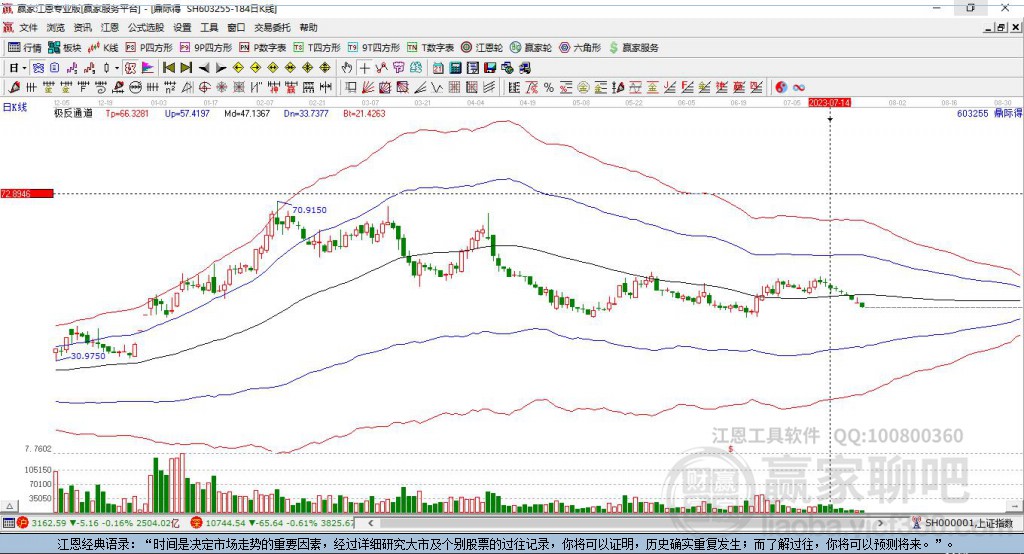This screenshot has width=1024, height=554.
Task: Open the 帮助 menu
Action: (x=308, y=27)
